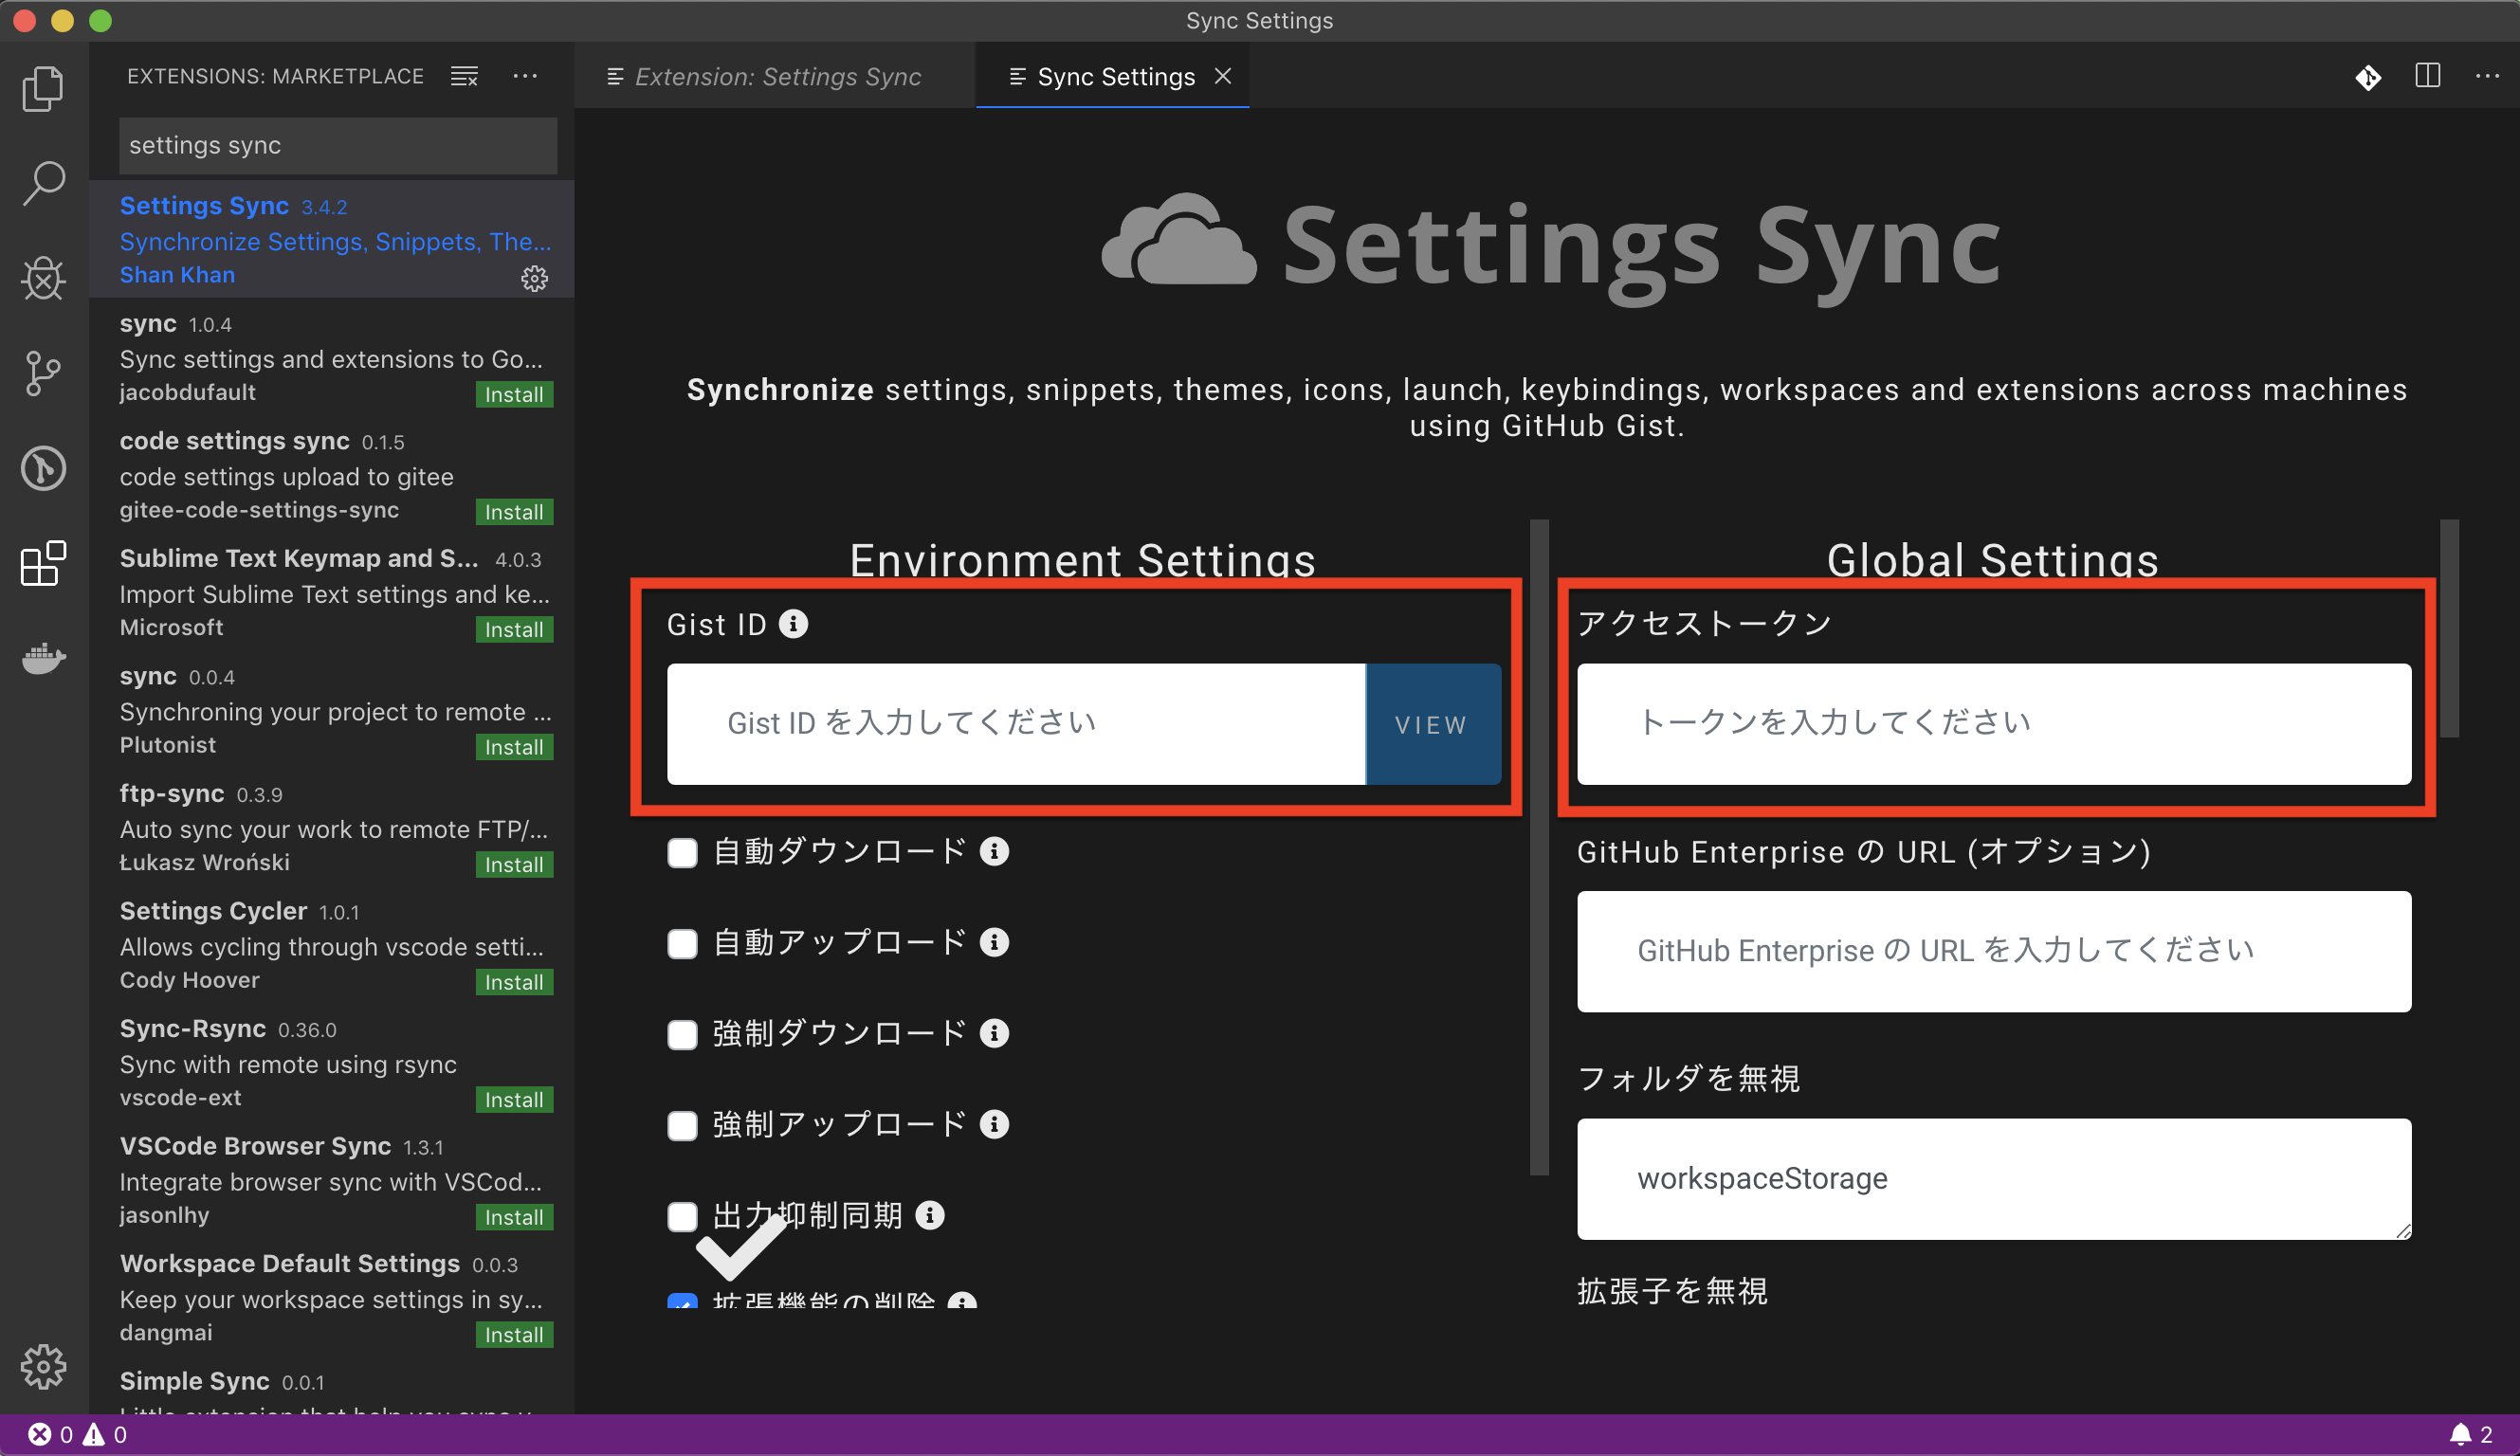Open the notifications bell in status bar

2460,1435
